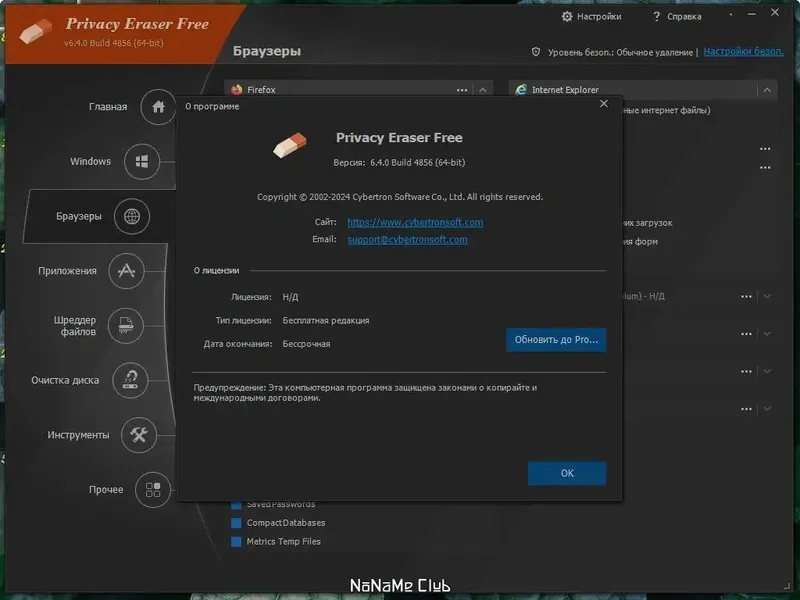
Task: Open the Firefox three-dots options menu
Action: 462,90
